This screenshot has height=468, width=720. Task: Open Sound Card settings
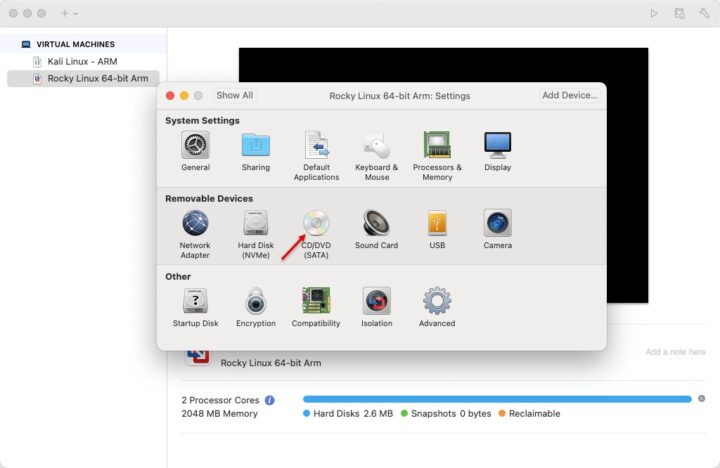pyautogui.click(x=377, y=230)
